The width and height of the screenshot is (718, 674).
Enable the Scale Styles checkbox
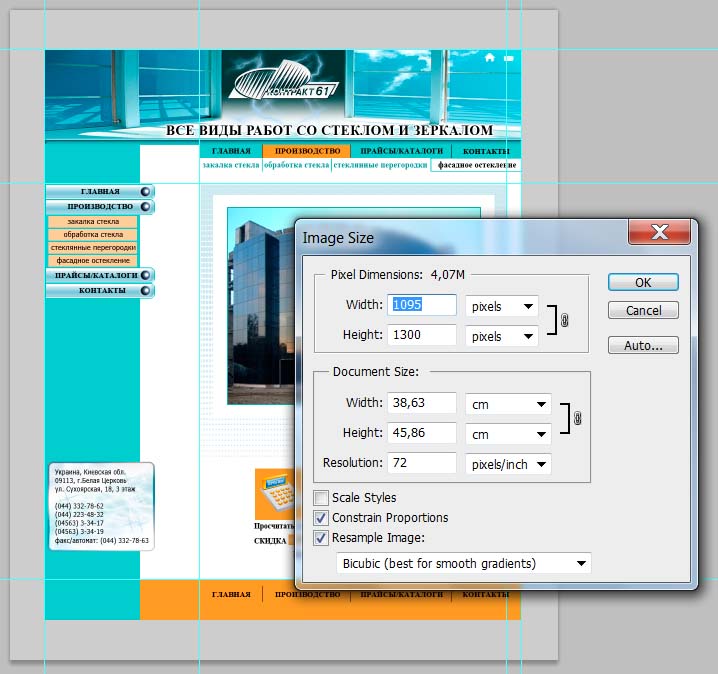(x=321, y=498)
